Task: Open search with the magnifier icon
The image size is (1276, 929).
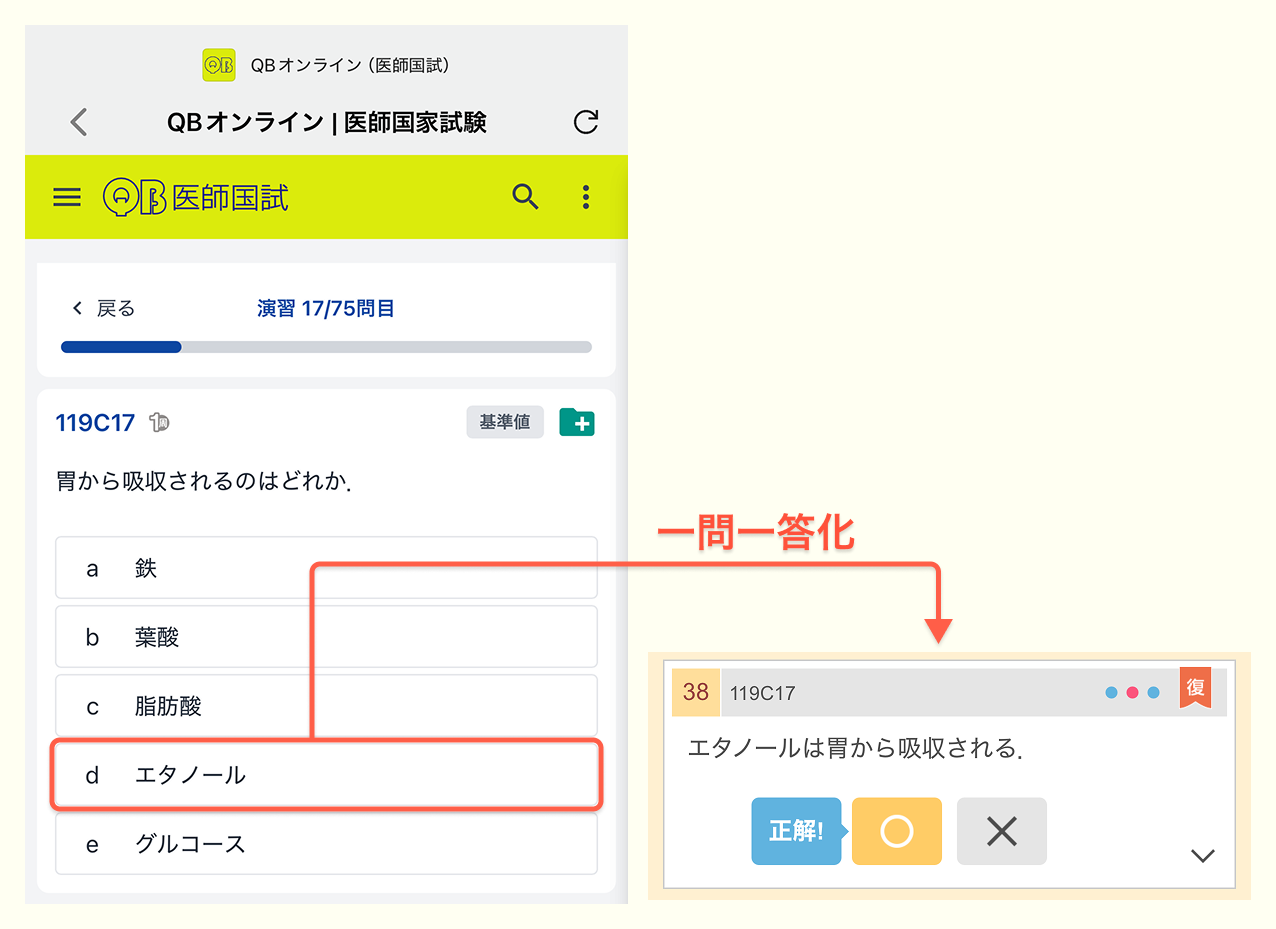Action: [525, 197]
